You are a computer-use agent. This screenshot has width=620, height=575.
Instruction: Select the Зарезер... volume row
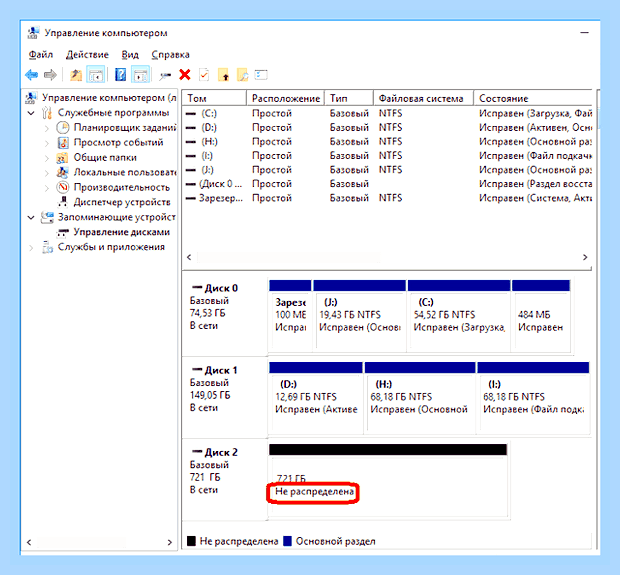point(388,198)
